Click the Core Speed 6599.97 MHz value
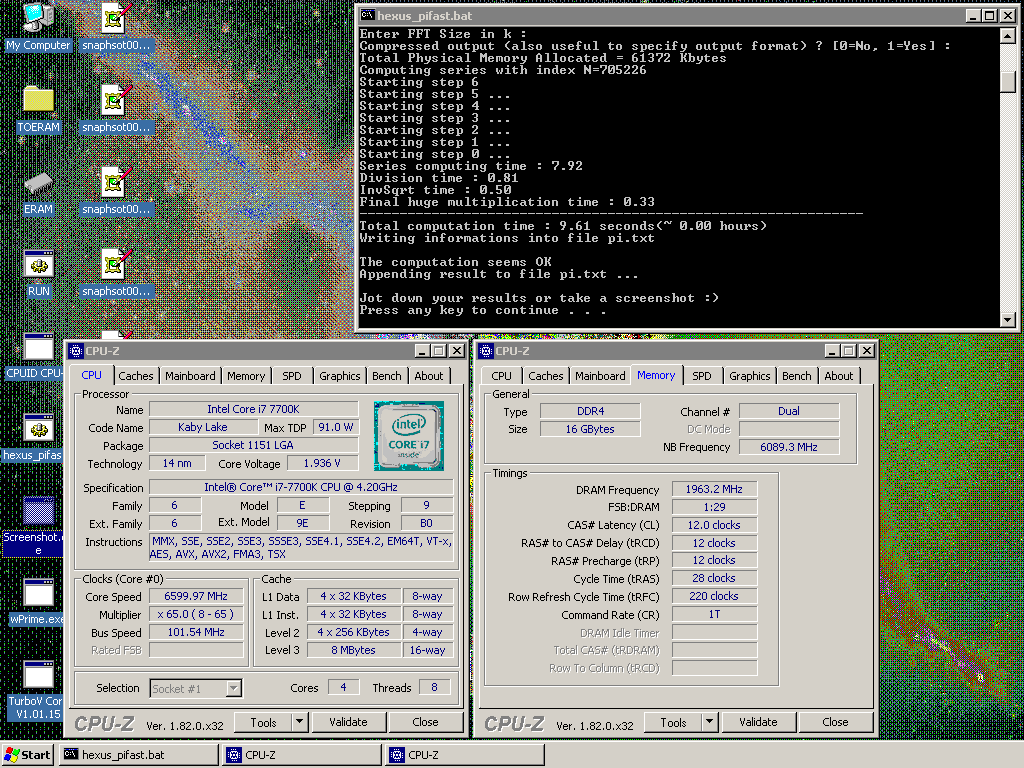 tap(196, 596)
